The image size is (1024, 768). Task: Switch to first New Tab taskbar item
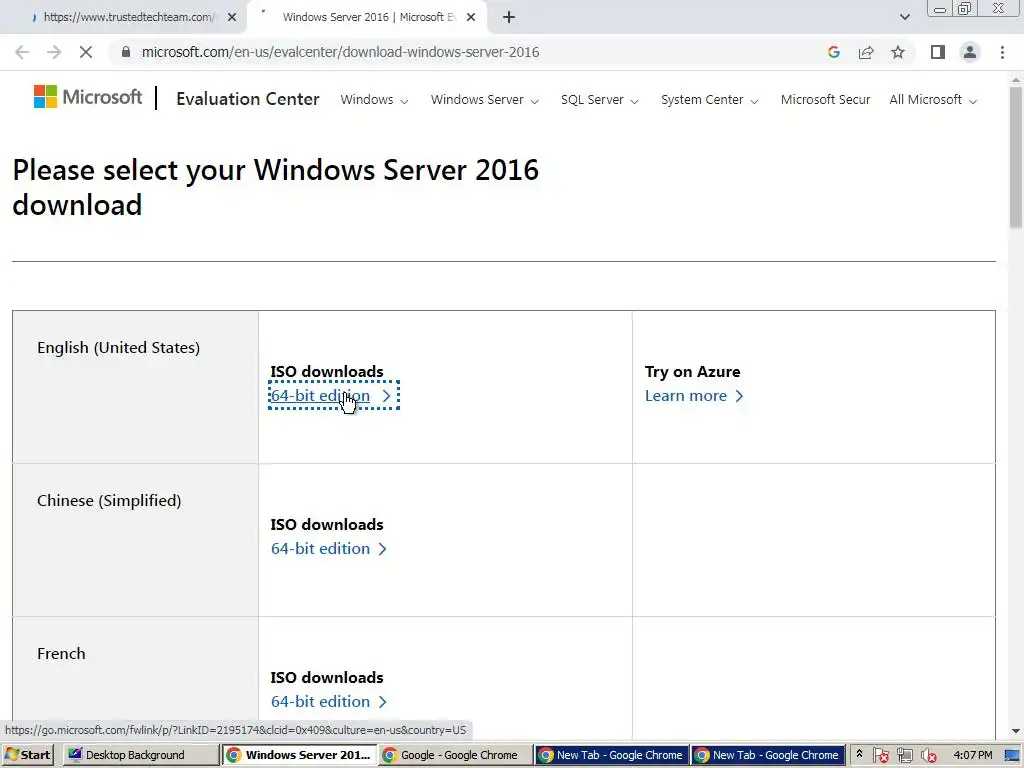pyautogui.click(x=611, y=755)
